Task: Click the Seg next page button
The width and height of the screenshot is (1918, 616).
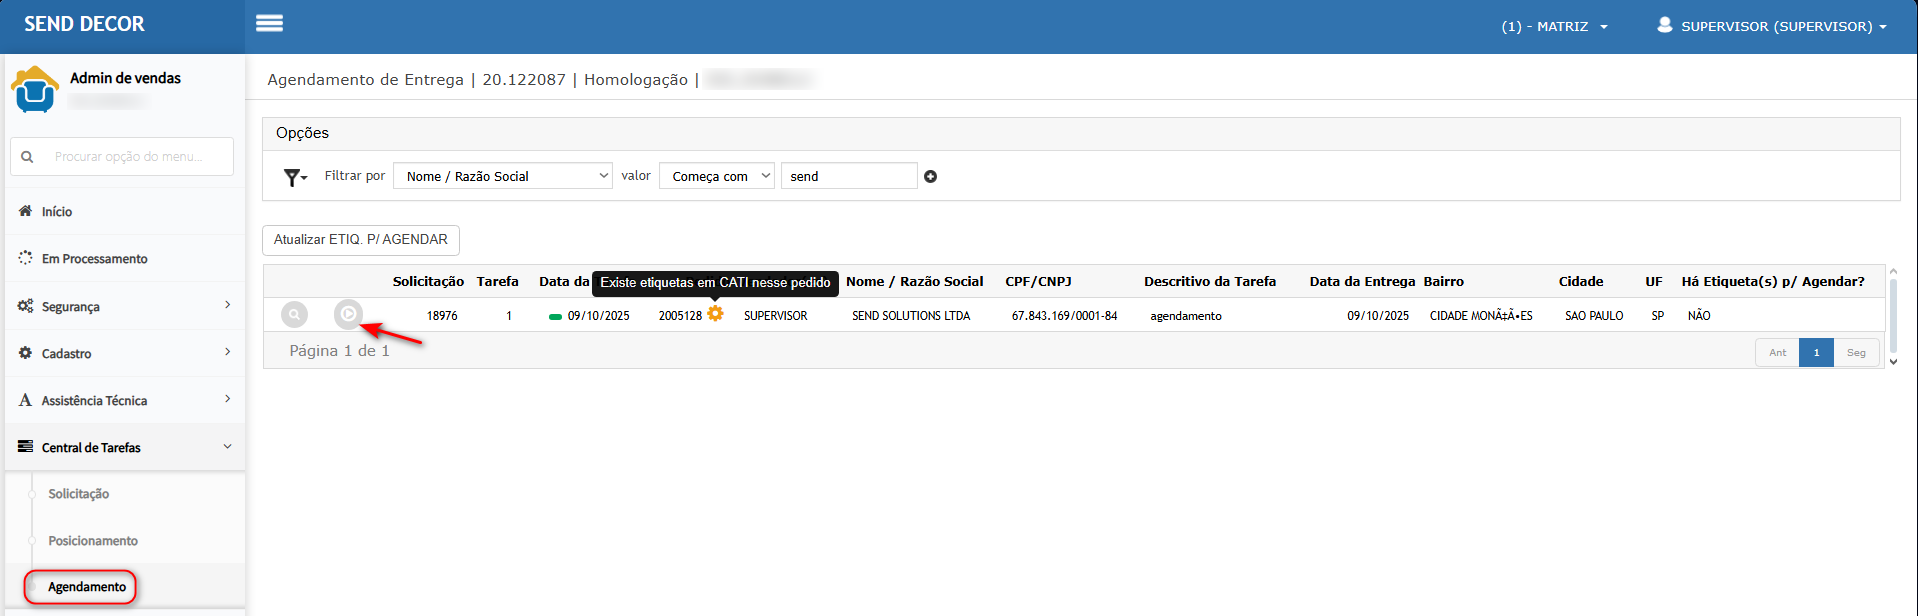Action: (1856, 353)
